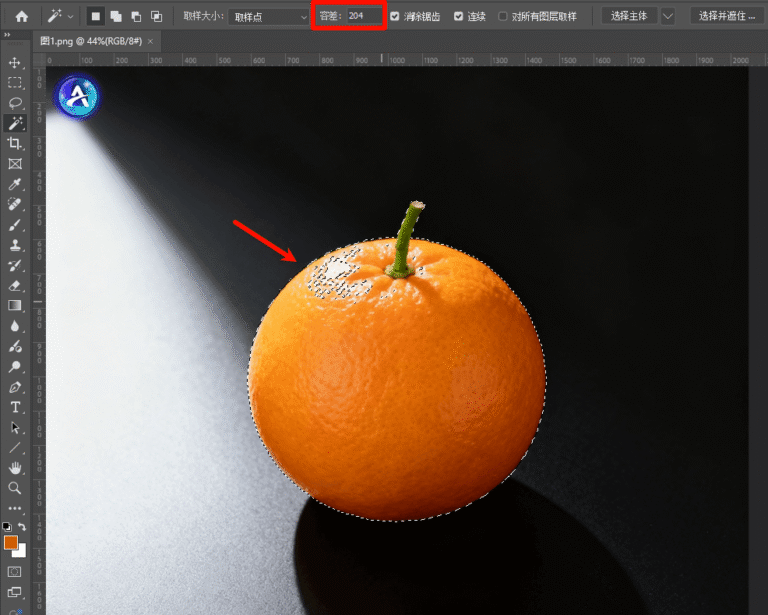The image size is (768, 615).
Task: Toggle the 消除锯齿 anti-alias checkbox
Action: [395, 17]
